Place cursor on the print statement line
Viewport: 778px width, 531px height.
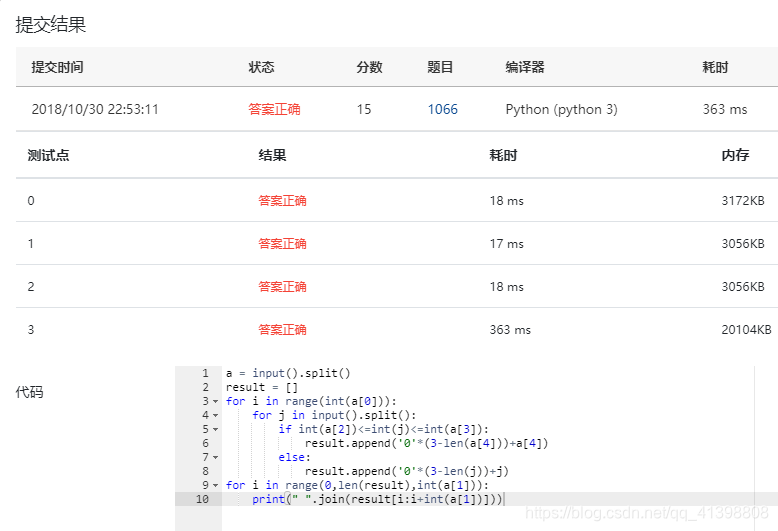pos(377,499)
